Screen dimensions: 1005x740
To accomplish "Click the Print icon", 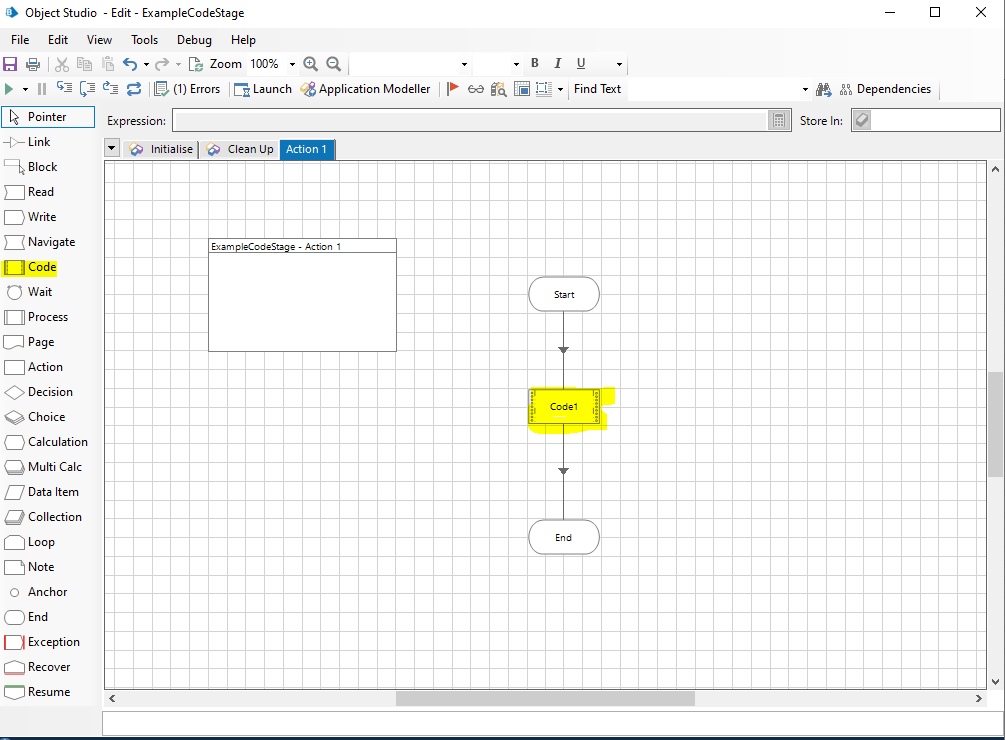I will [33, 64].
